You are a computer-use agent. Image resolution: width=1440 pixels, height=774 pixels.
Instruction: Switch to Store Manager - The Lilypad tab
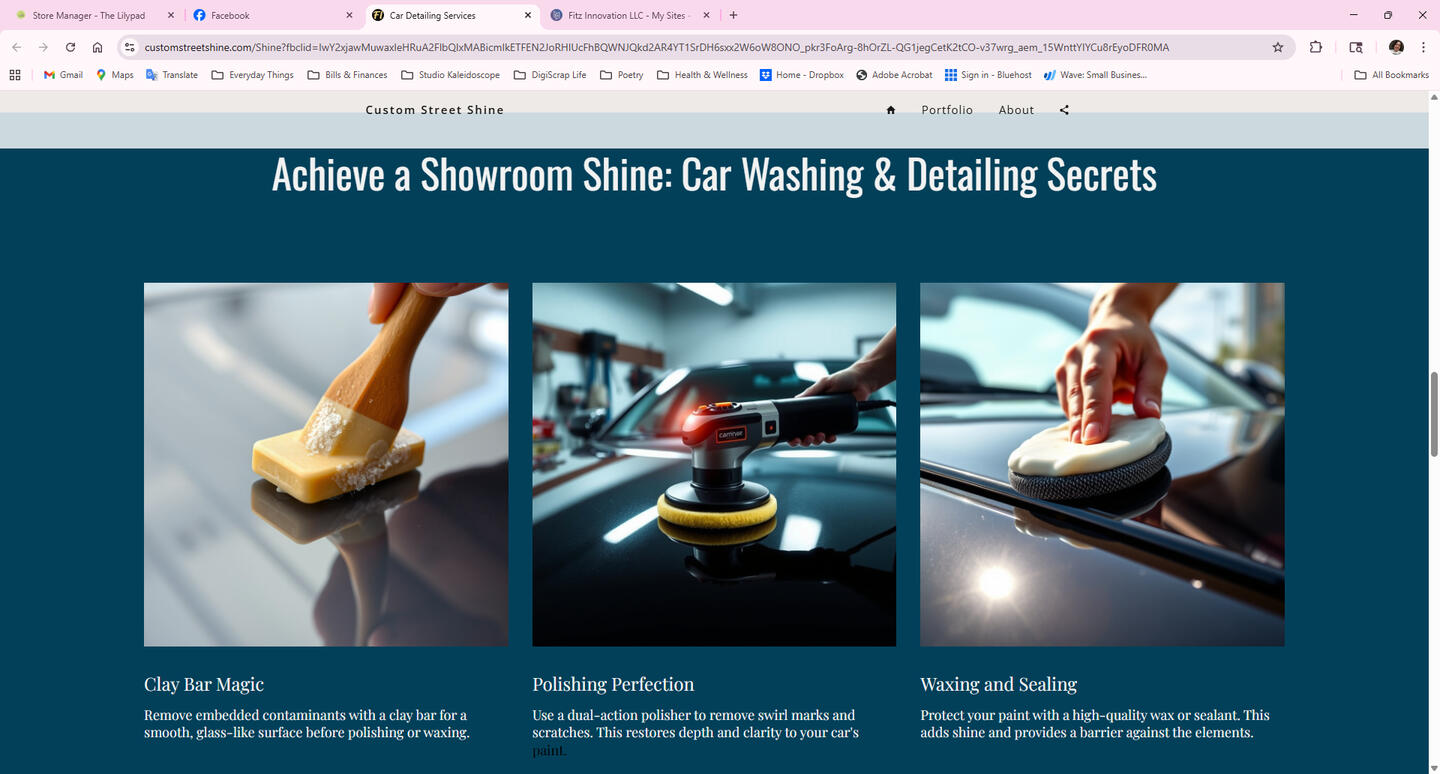(x=88, y=15)
